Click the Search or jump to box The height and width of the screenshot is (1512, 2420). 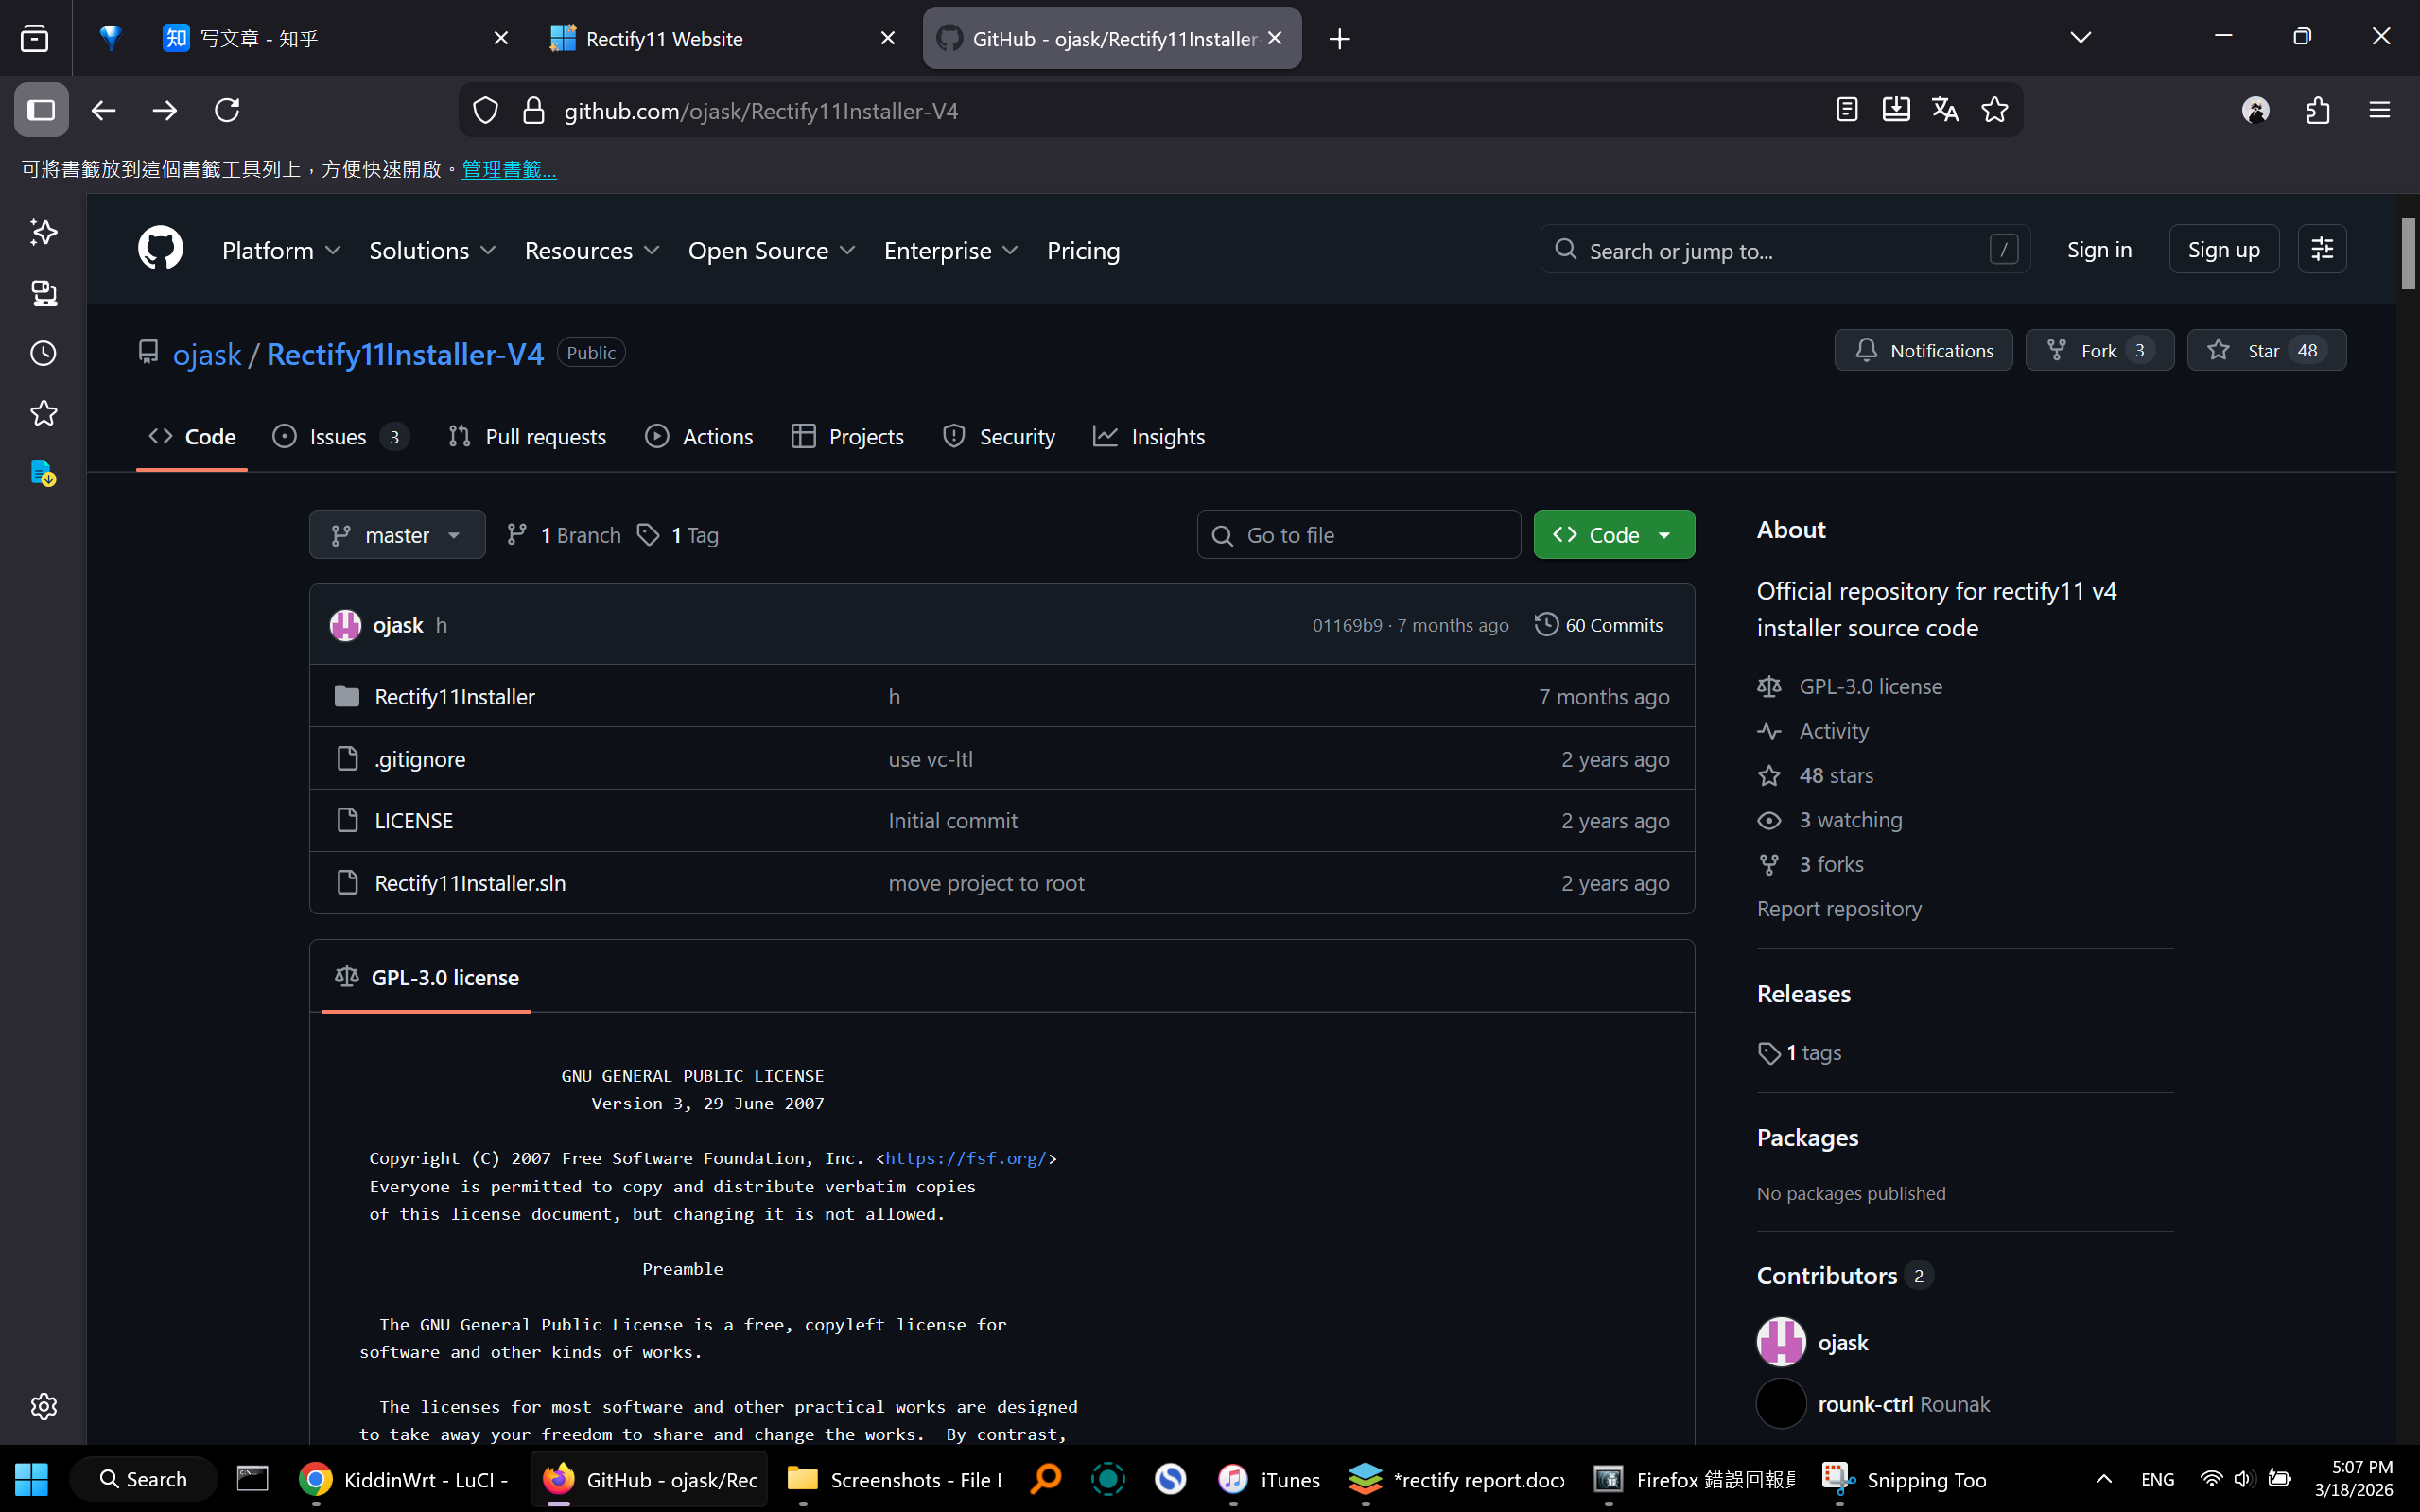coord(1785,249)
